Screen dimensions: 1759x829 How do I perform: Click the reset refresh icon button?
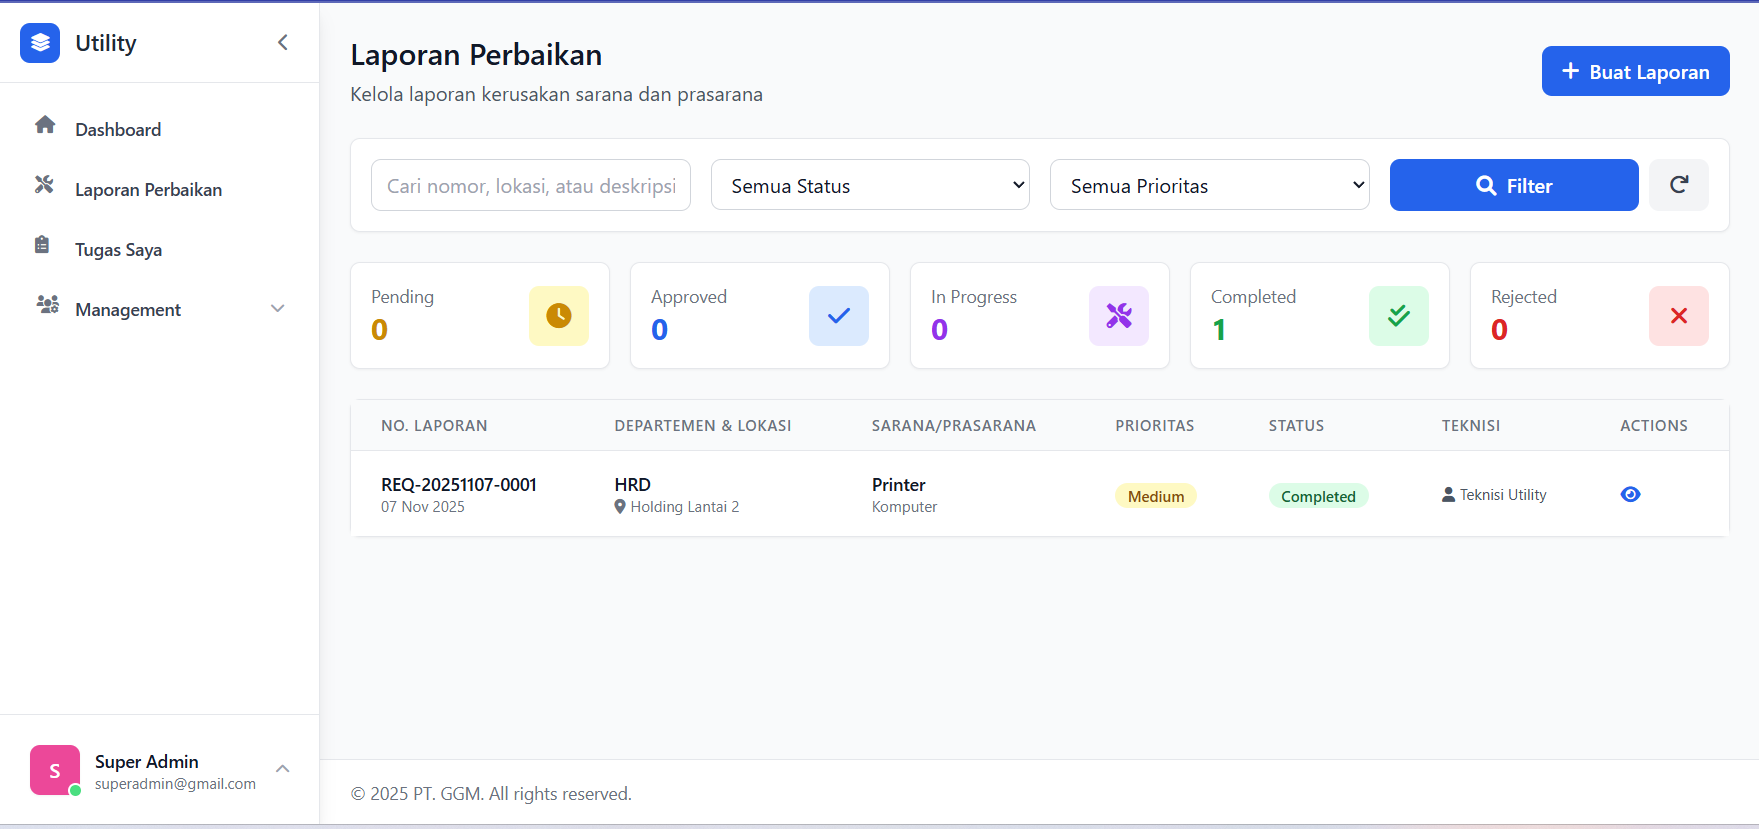(x=1679, y=185)
